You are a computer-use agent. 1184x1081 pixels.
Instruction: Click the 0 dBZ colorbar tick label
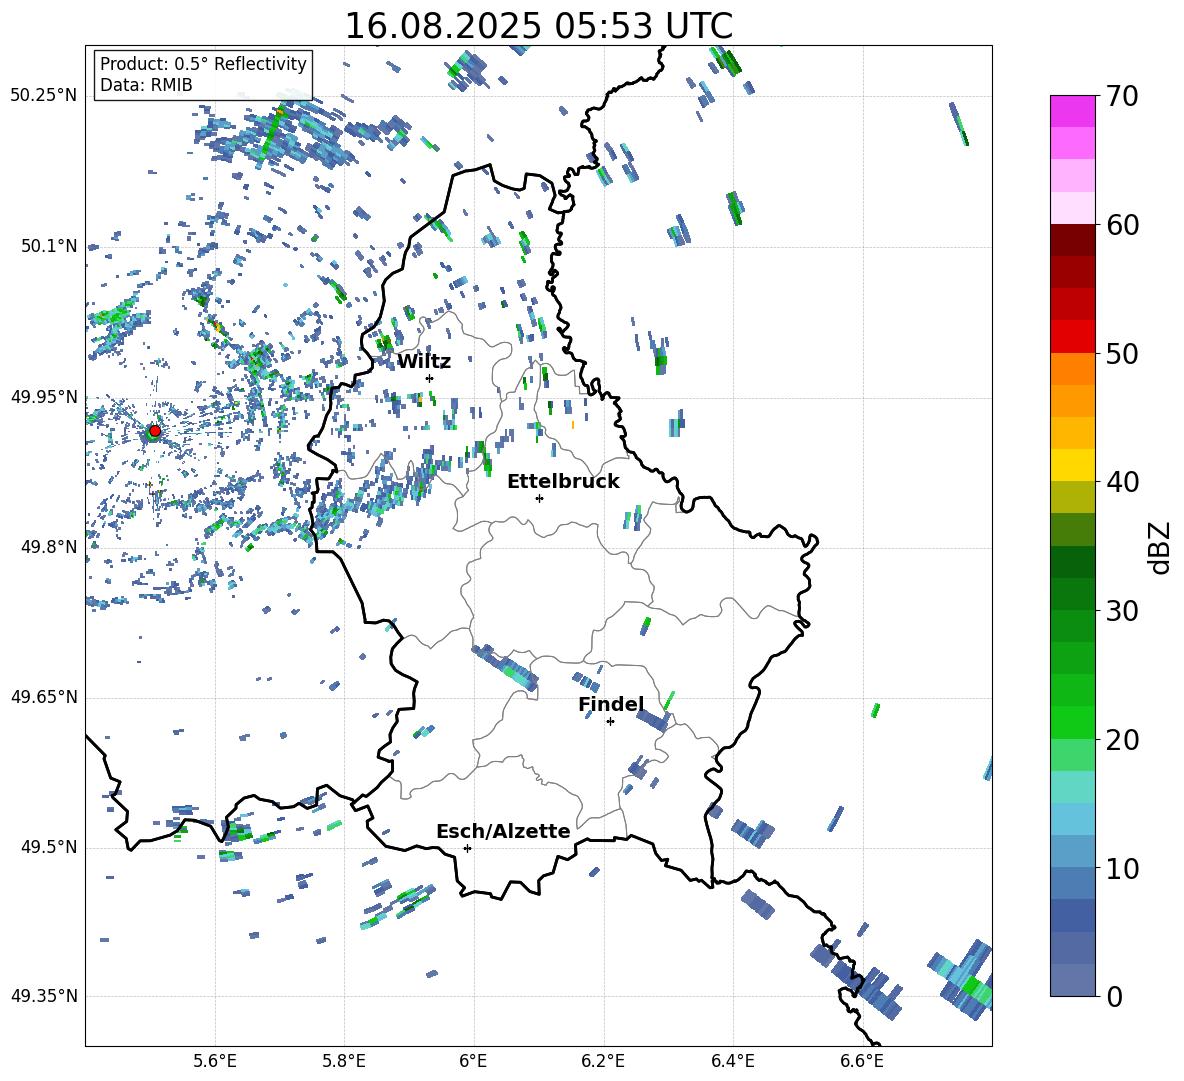tap(1114, 996)
